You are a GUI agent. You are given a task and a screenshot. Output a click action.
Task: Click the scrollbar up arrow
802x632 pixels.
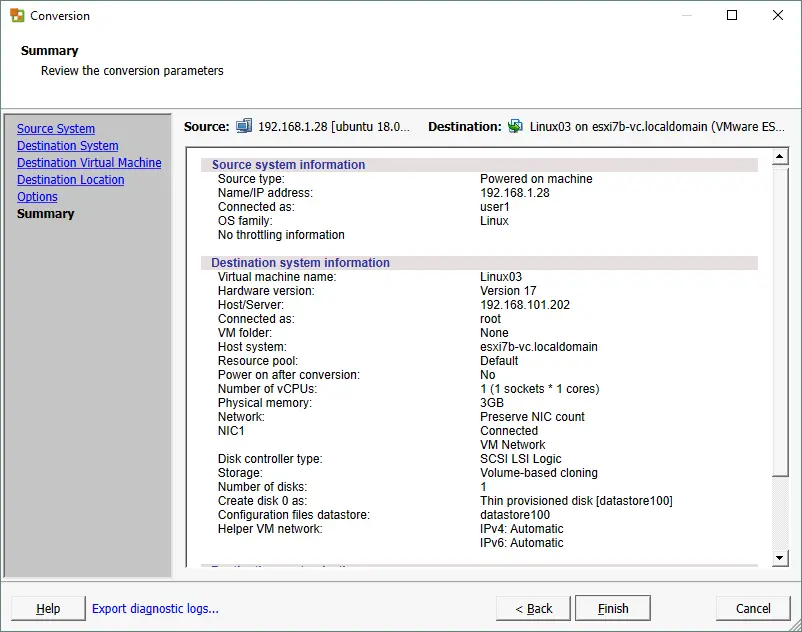click(x=779, y=156)
